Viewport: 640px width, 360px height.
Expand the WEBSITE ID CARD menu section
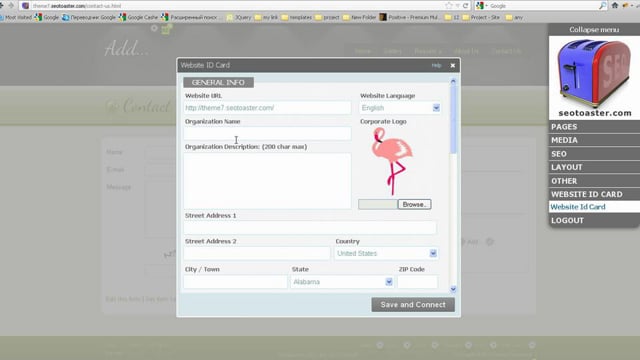pos(594,194)
